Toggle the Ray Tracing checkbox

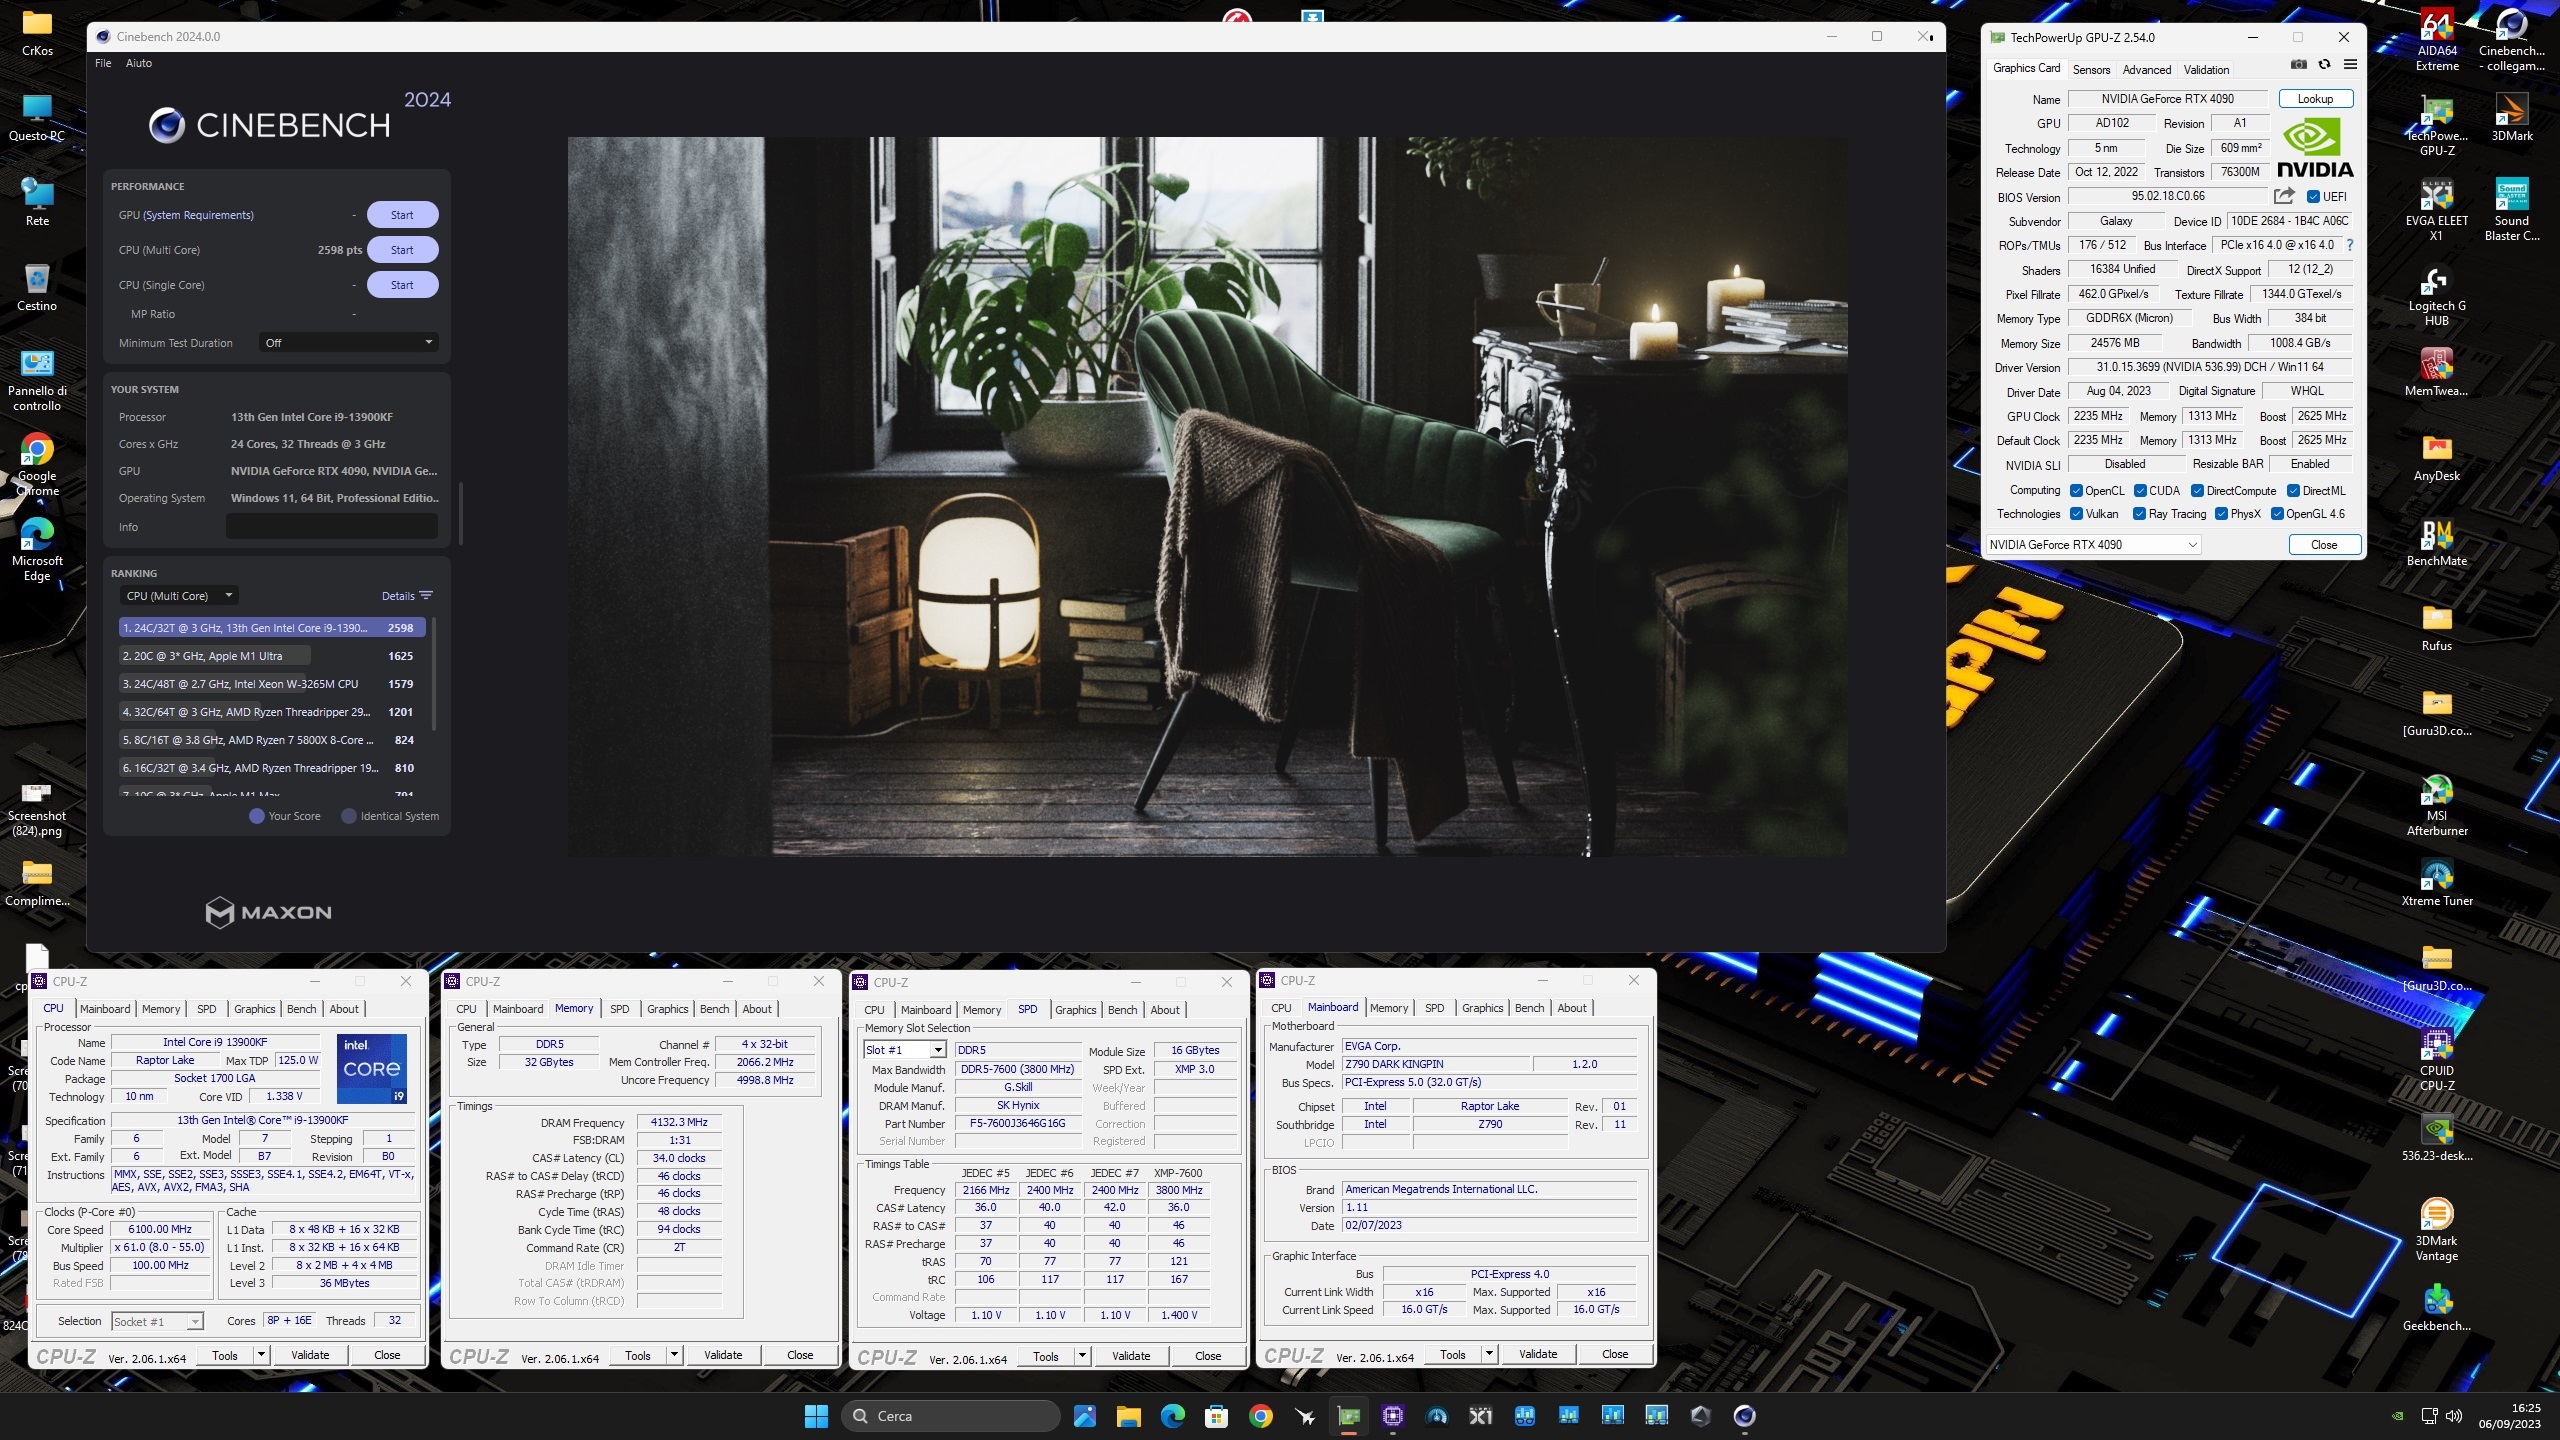tap(2139, 514)
